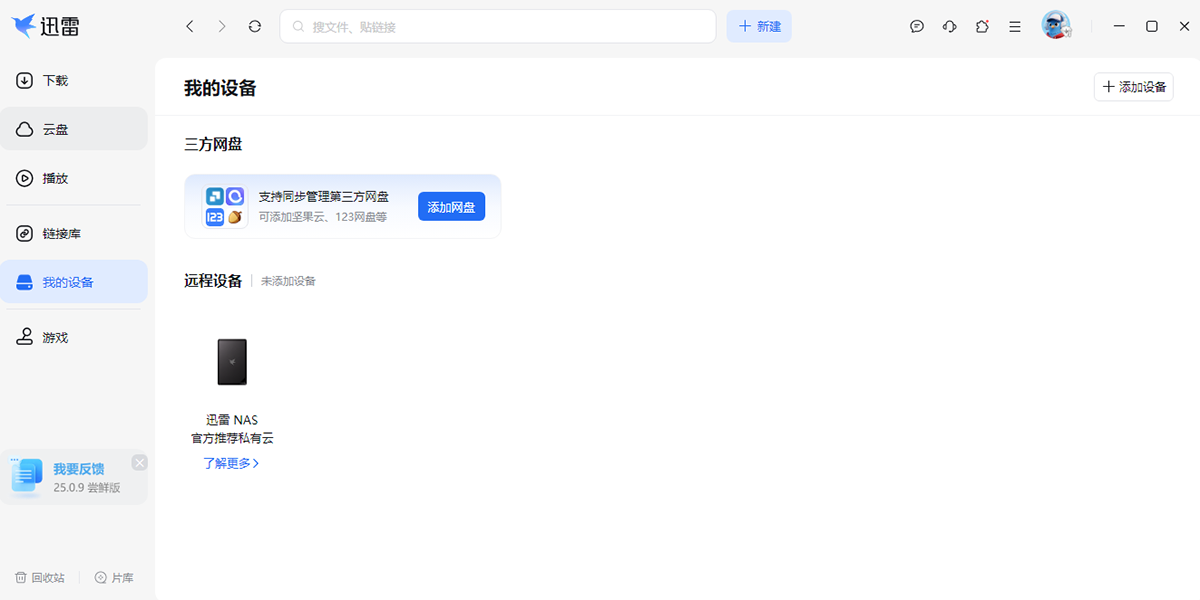Select 我的设备 in the sidebar
The width and height of the screenshot is (1200, 600).
click(74, 282)
